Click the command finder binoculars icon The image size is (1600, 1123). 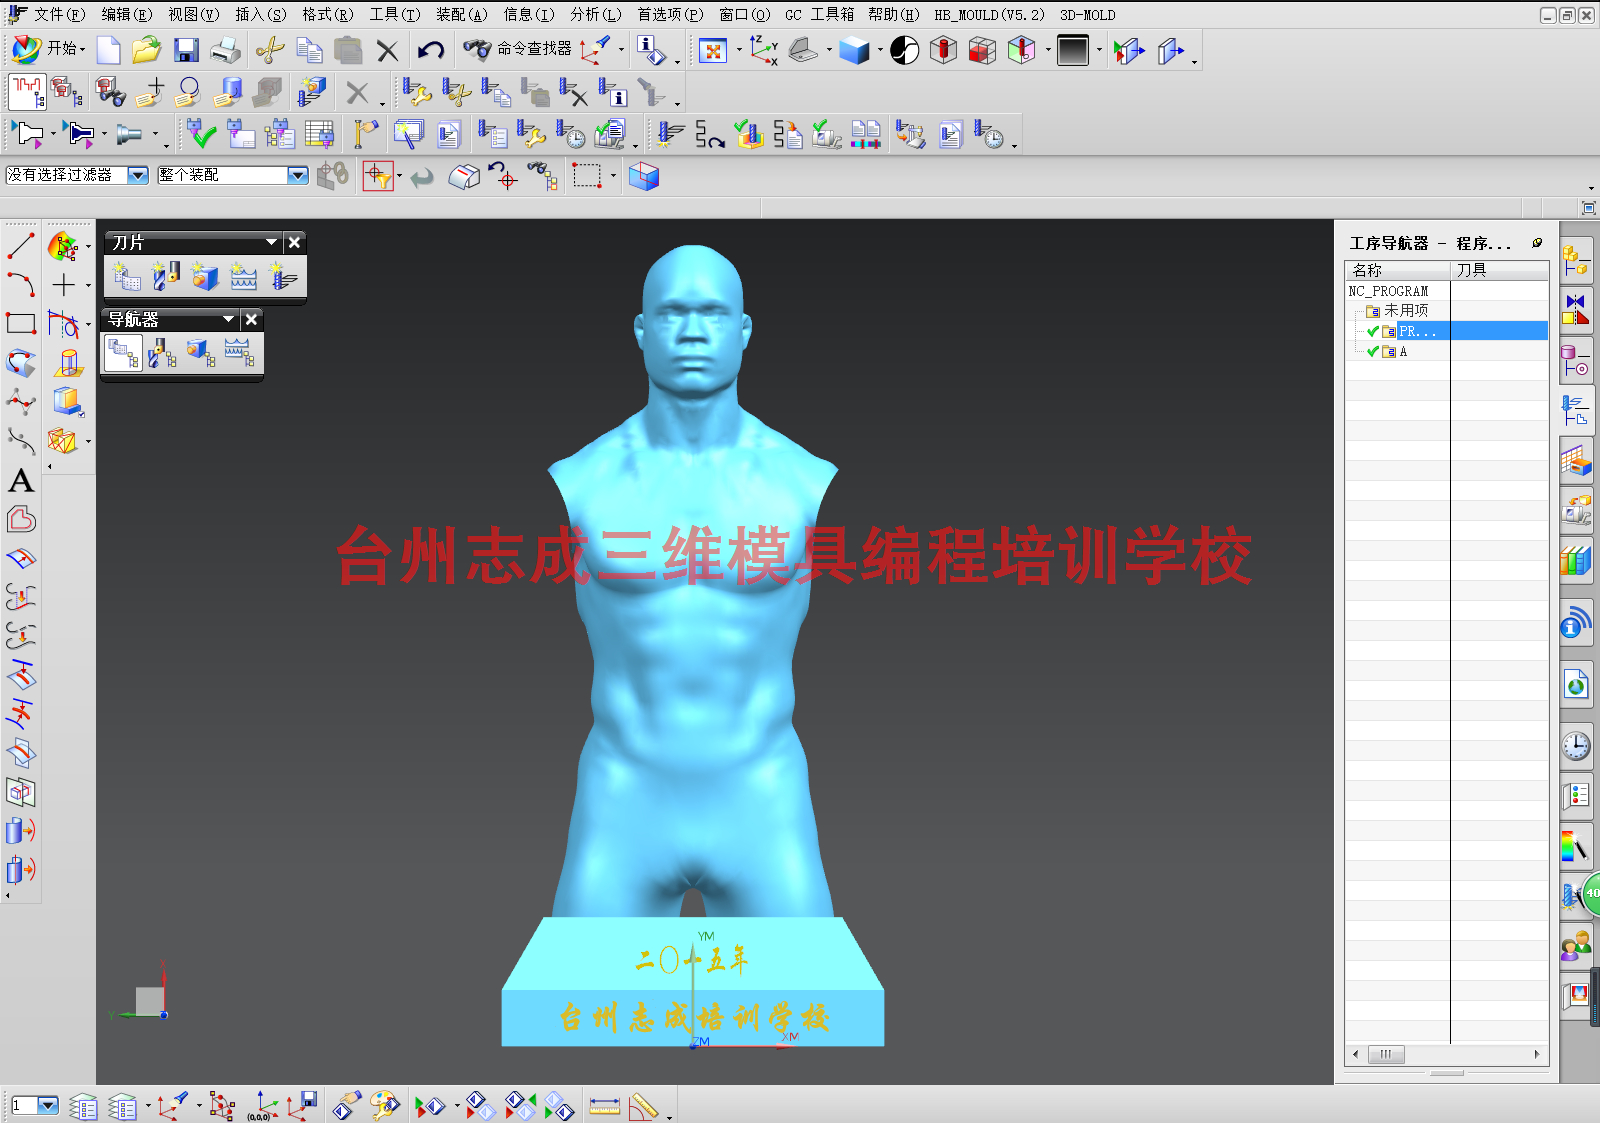(x=477, y=49)
